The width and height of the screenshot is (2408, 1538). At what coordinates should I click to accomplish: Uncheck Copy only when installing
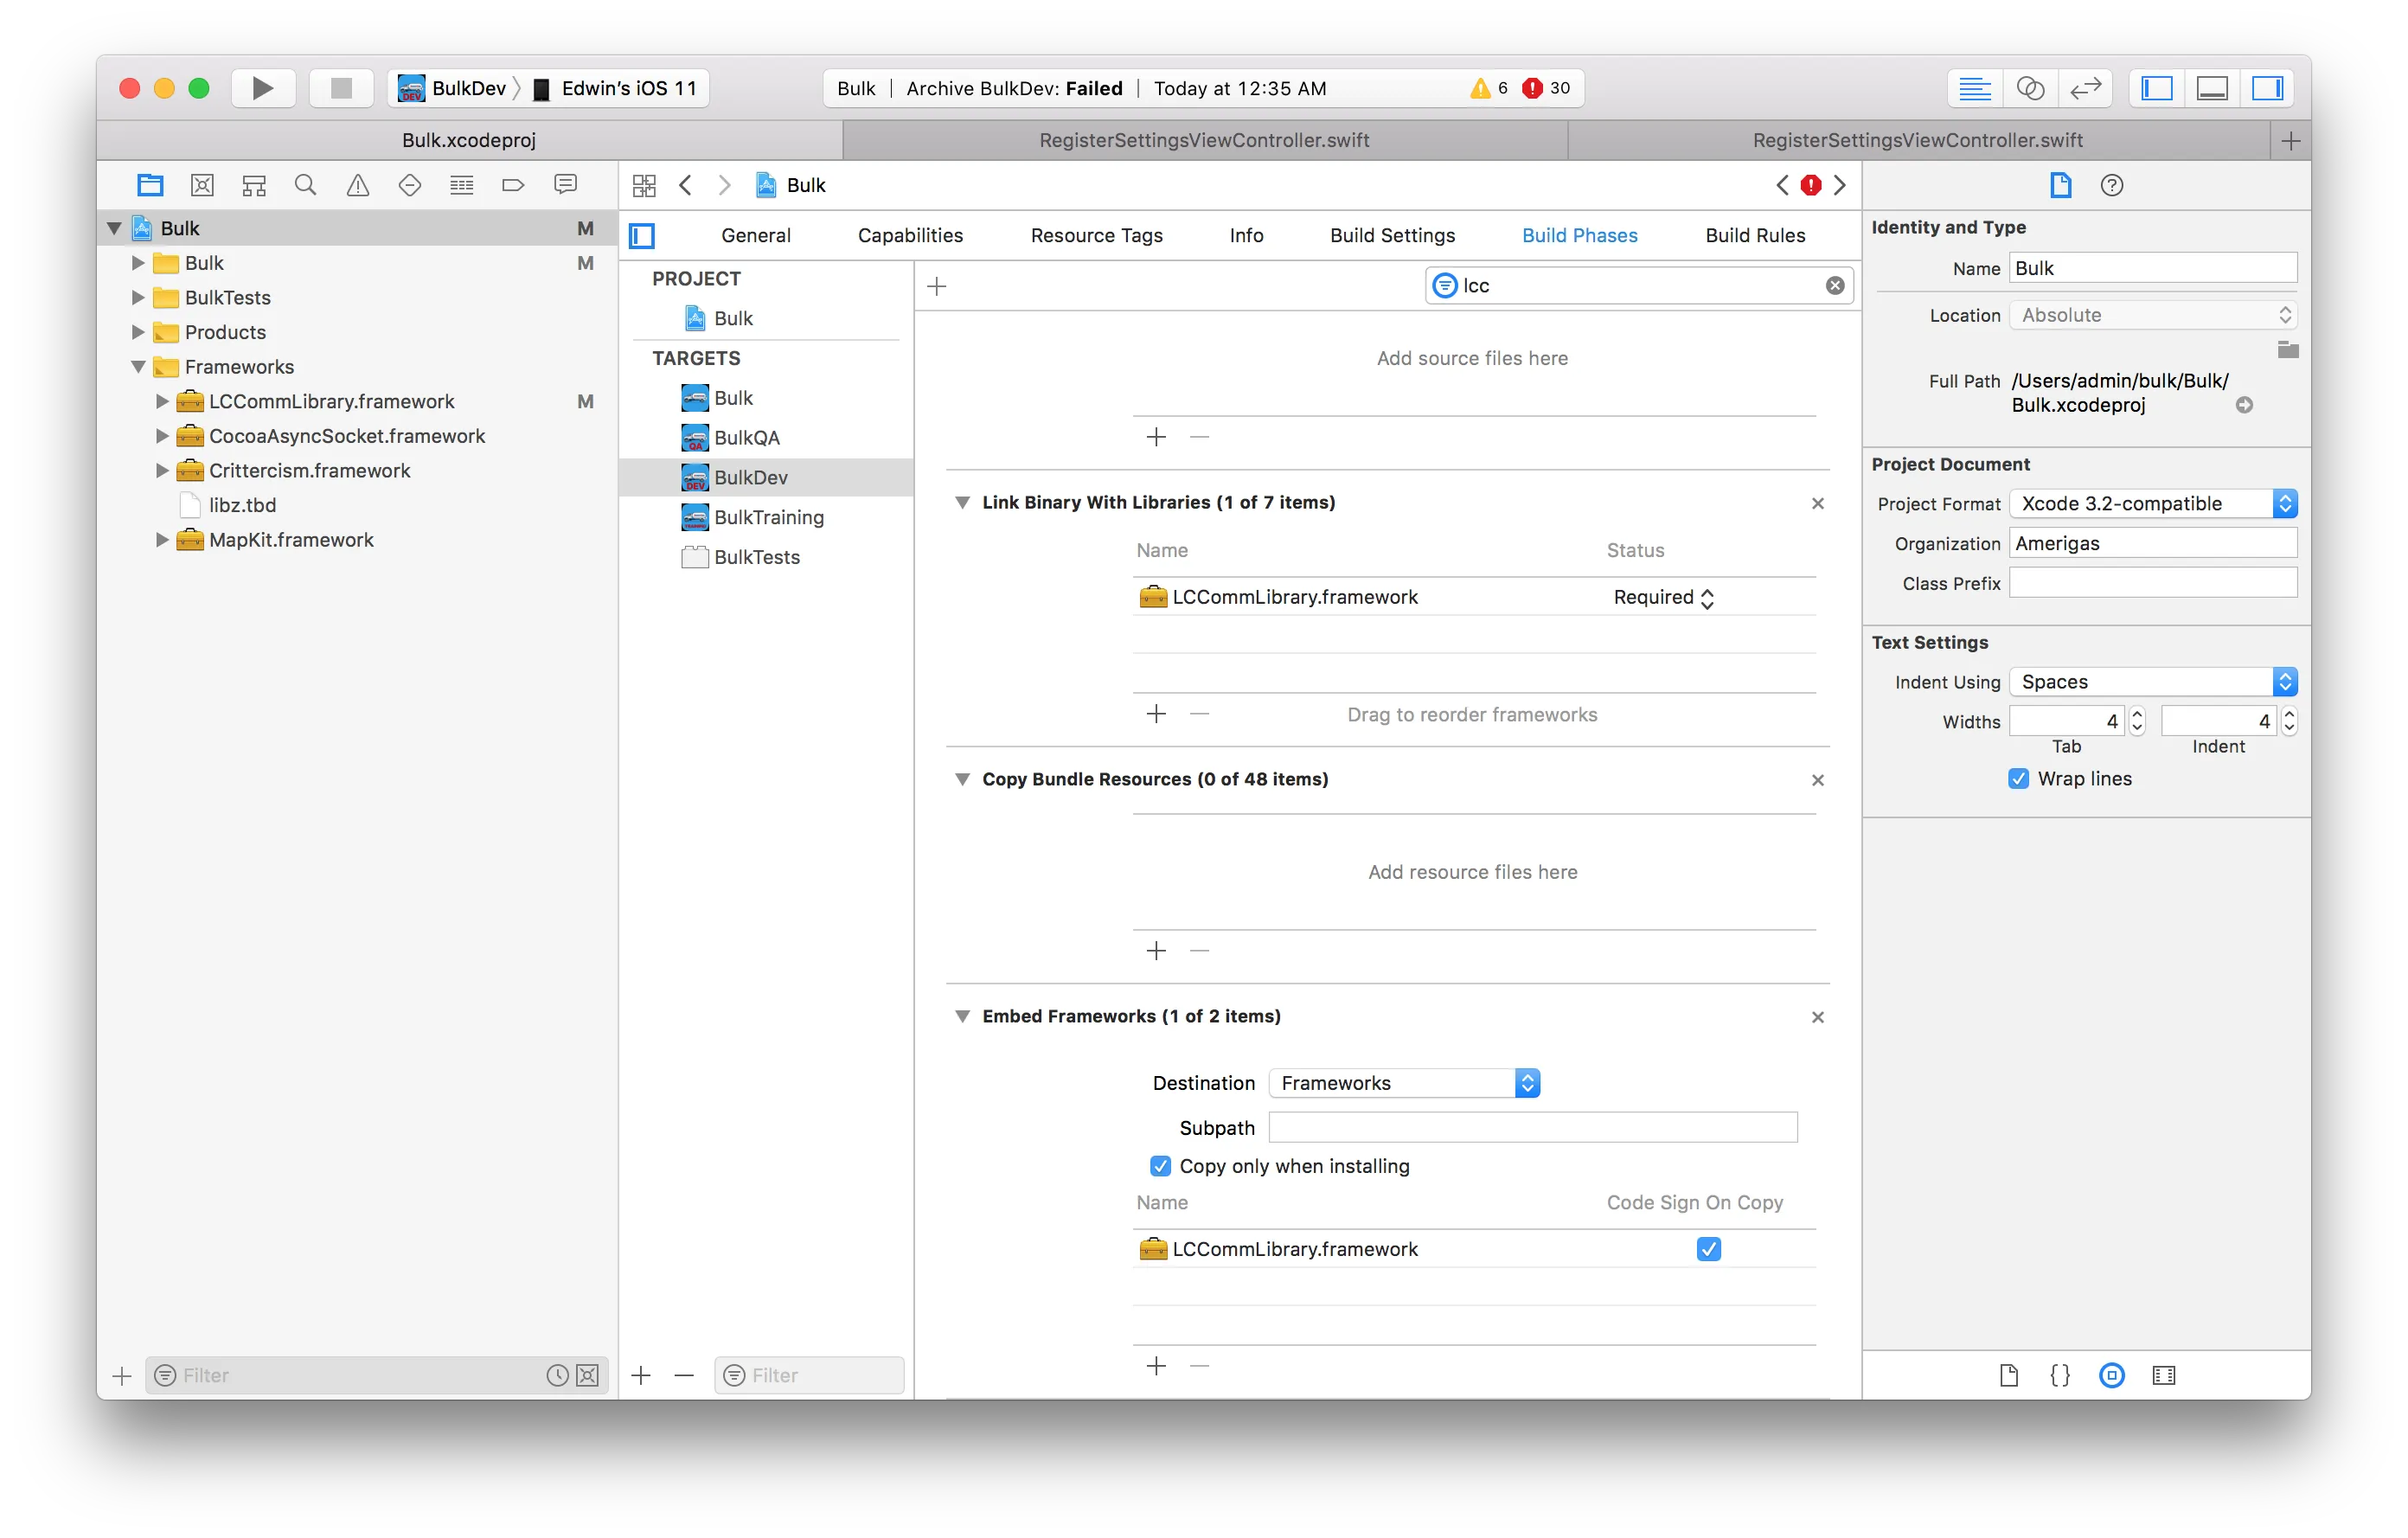pyautogui.click(x=1160, y=1166)
